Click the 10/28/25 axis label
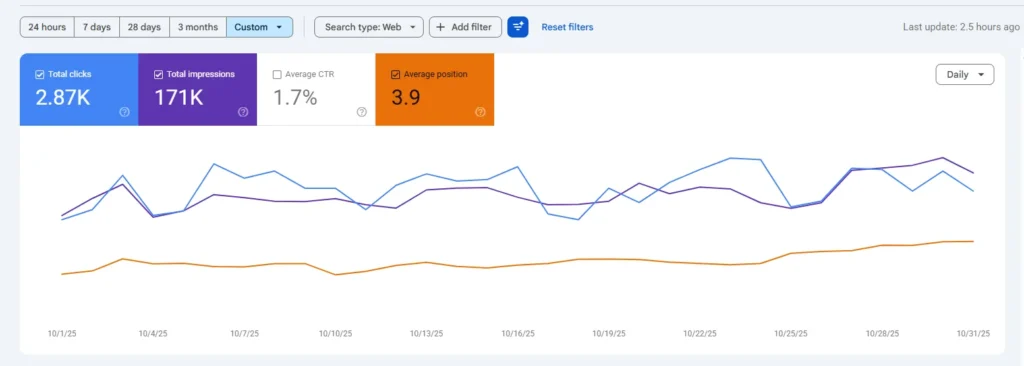The image size is (1024, 366). 882,333
